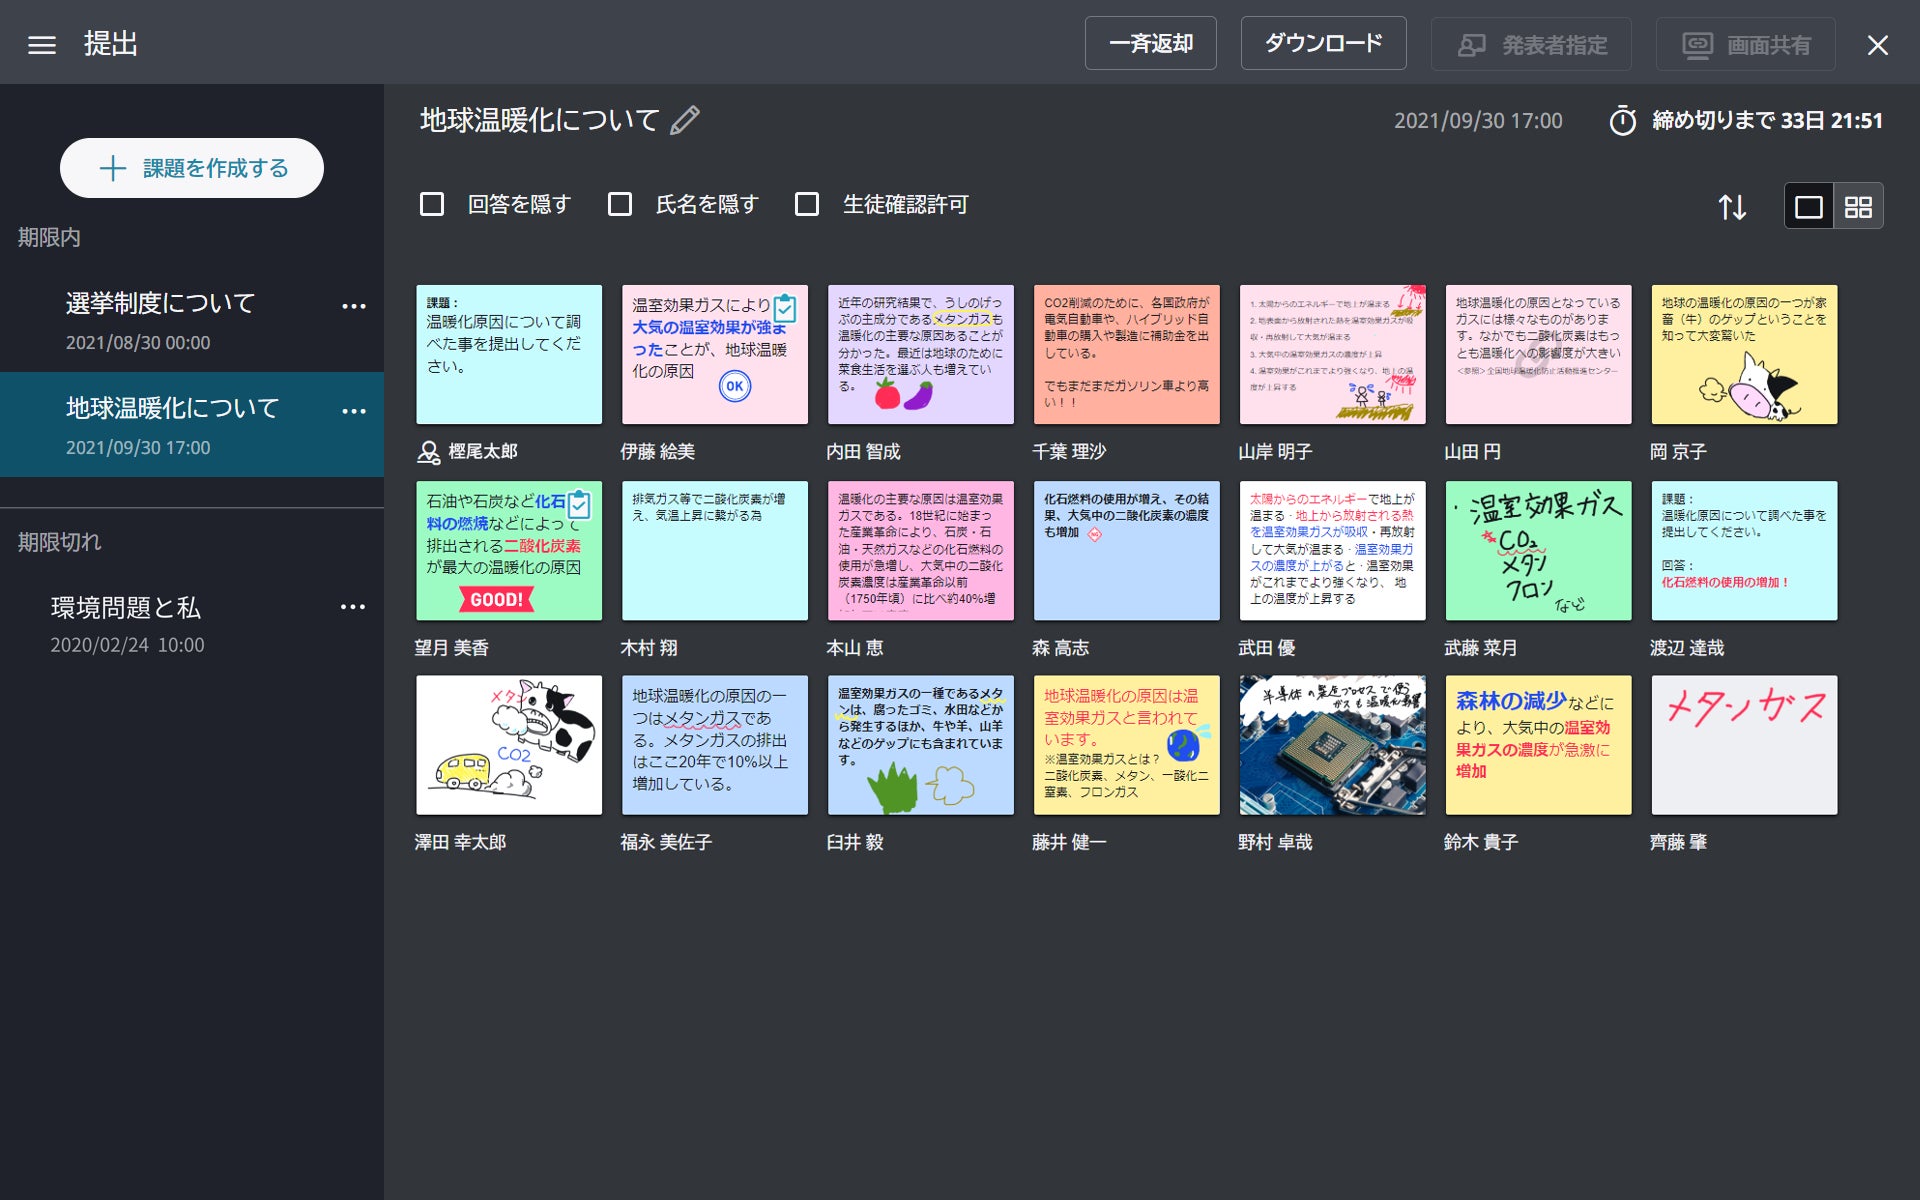
Task: Click the ダウンロード button
Action: coord(1322,43)
